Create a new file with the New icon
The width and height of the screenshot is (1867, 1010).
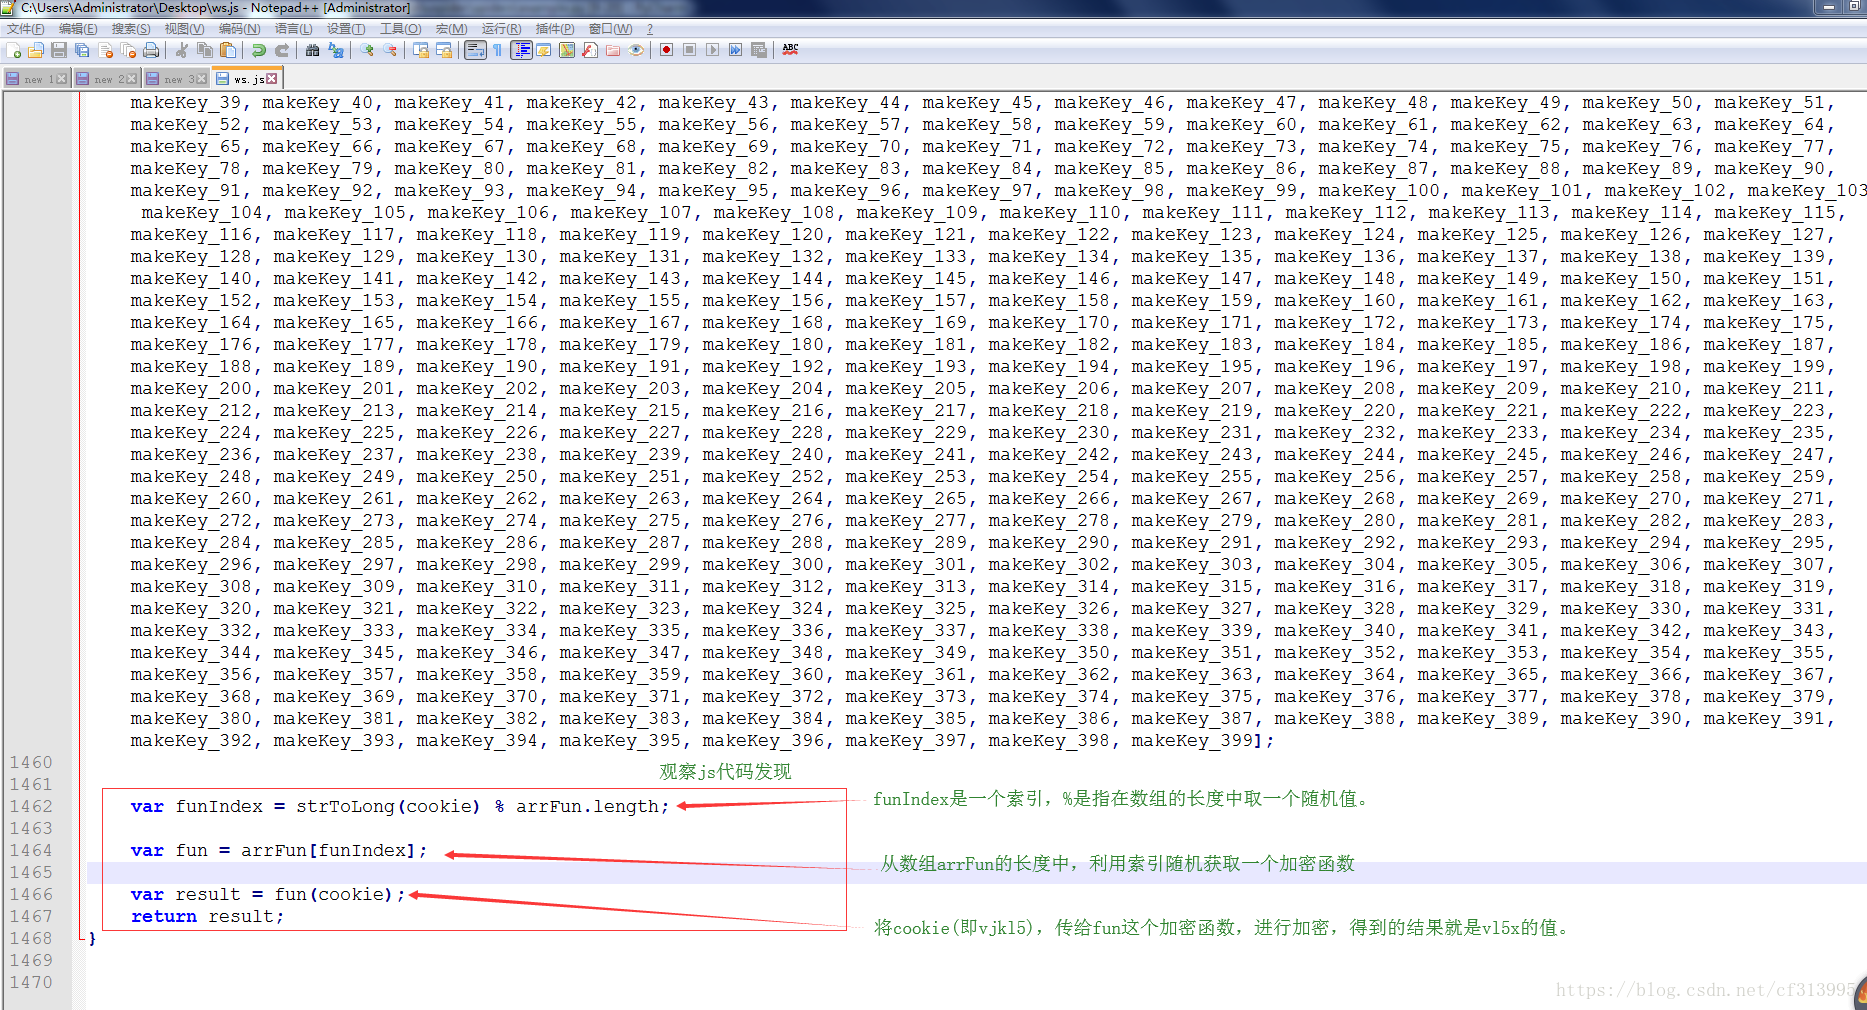click(x=13, y=50)
